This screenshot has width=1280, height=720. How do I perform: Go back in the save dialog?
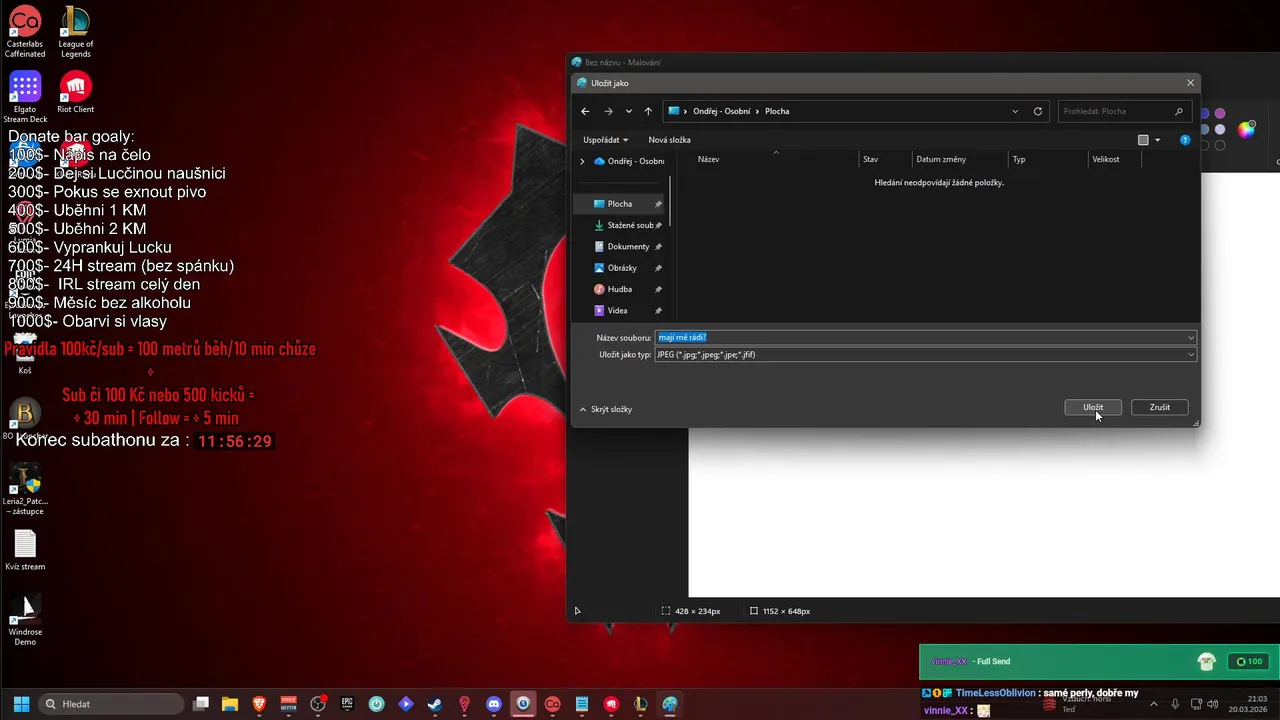pos(586,111)
